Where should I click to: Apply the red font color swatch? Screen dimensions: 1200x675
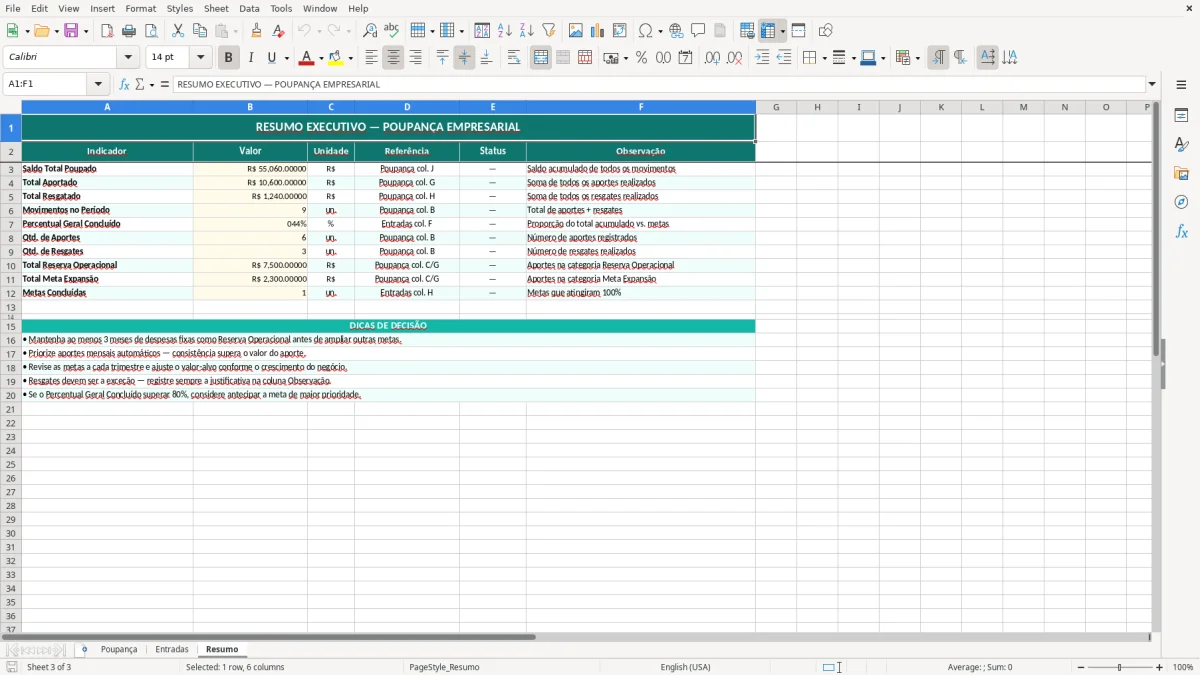tap(306, 58)
